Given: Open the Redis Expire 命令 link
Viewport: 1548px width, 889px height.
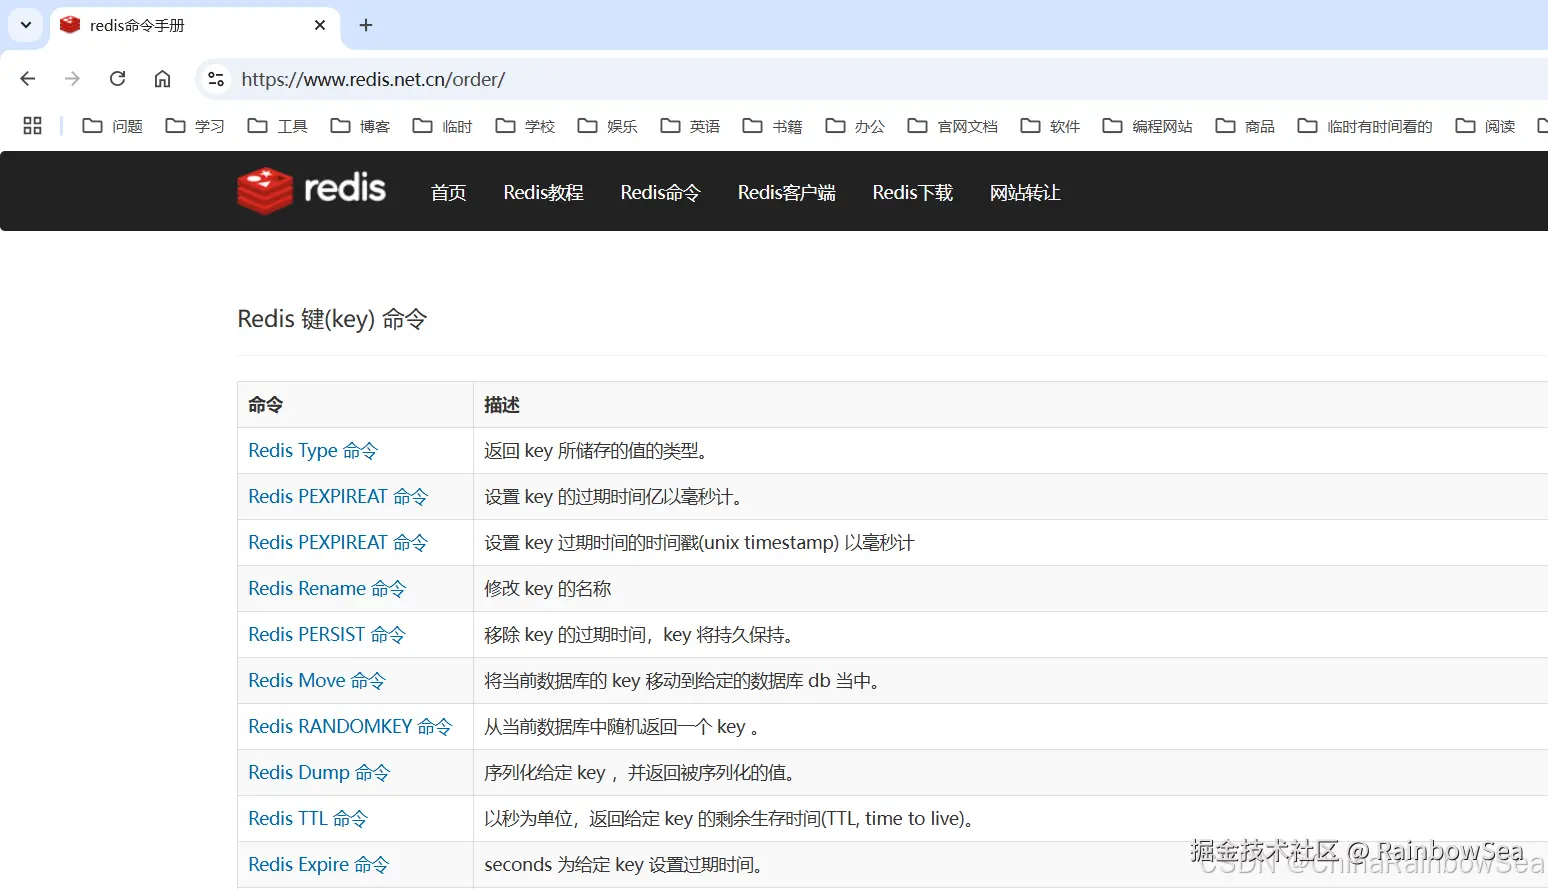Looking at the screenshot, I should tap(318, 865).
